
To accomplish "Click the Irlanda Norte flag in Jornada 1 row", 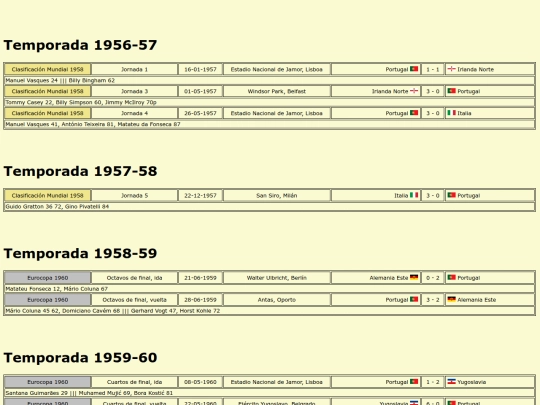I will click(451, 69).
